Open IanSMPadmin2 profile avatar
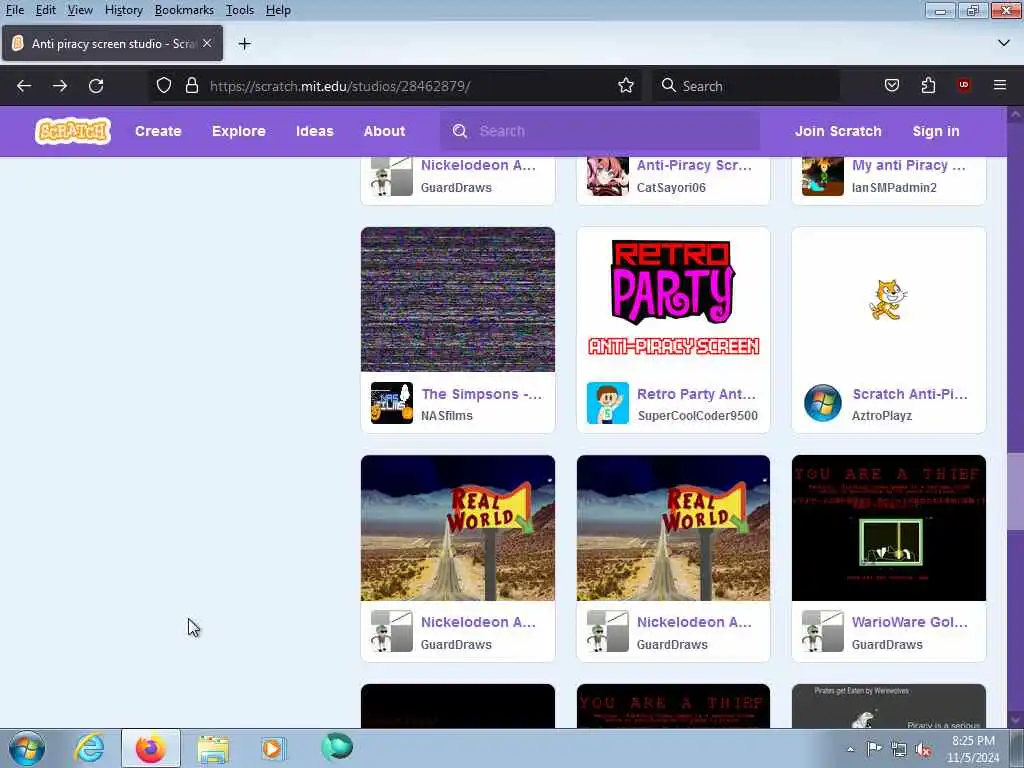Viewport: 1024px width, 768px height. pos(823,176)
